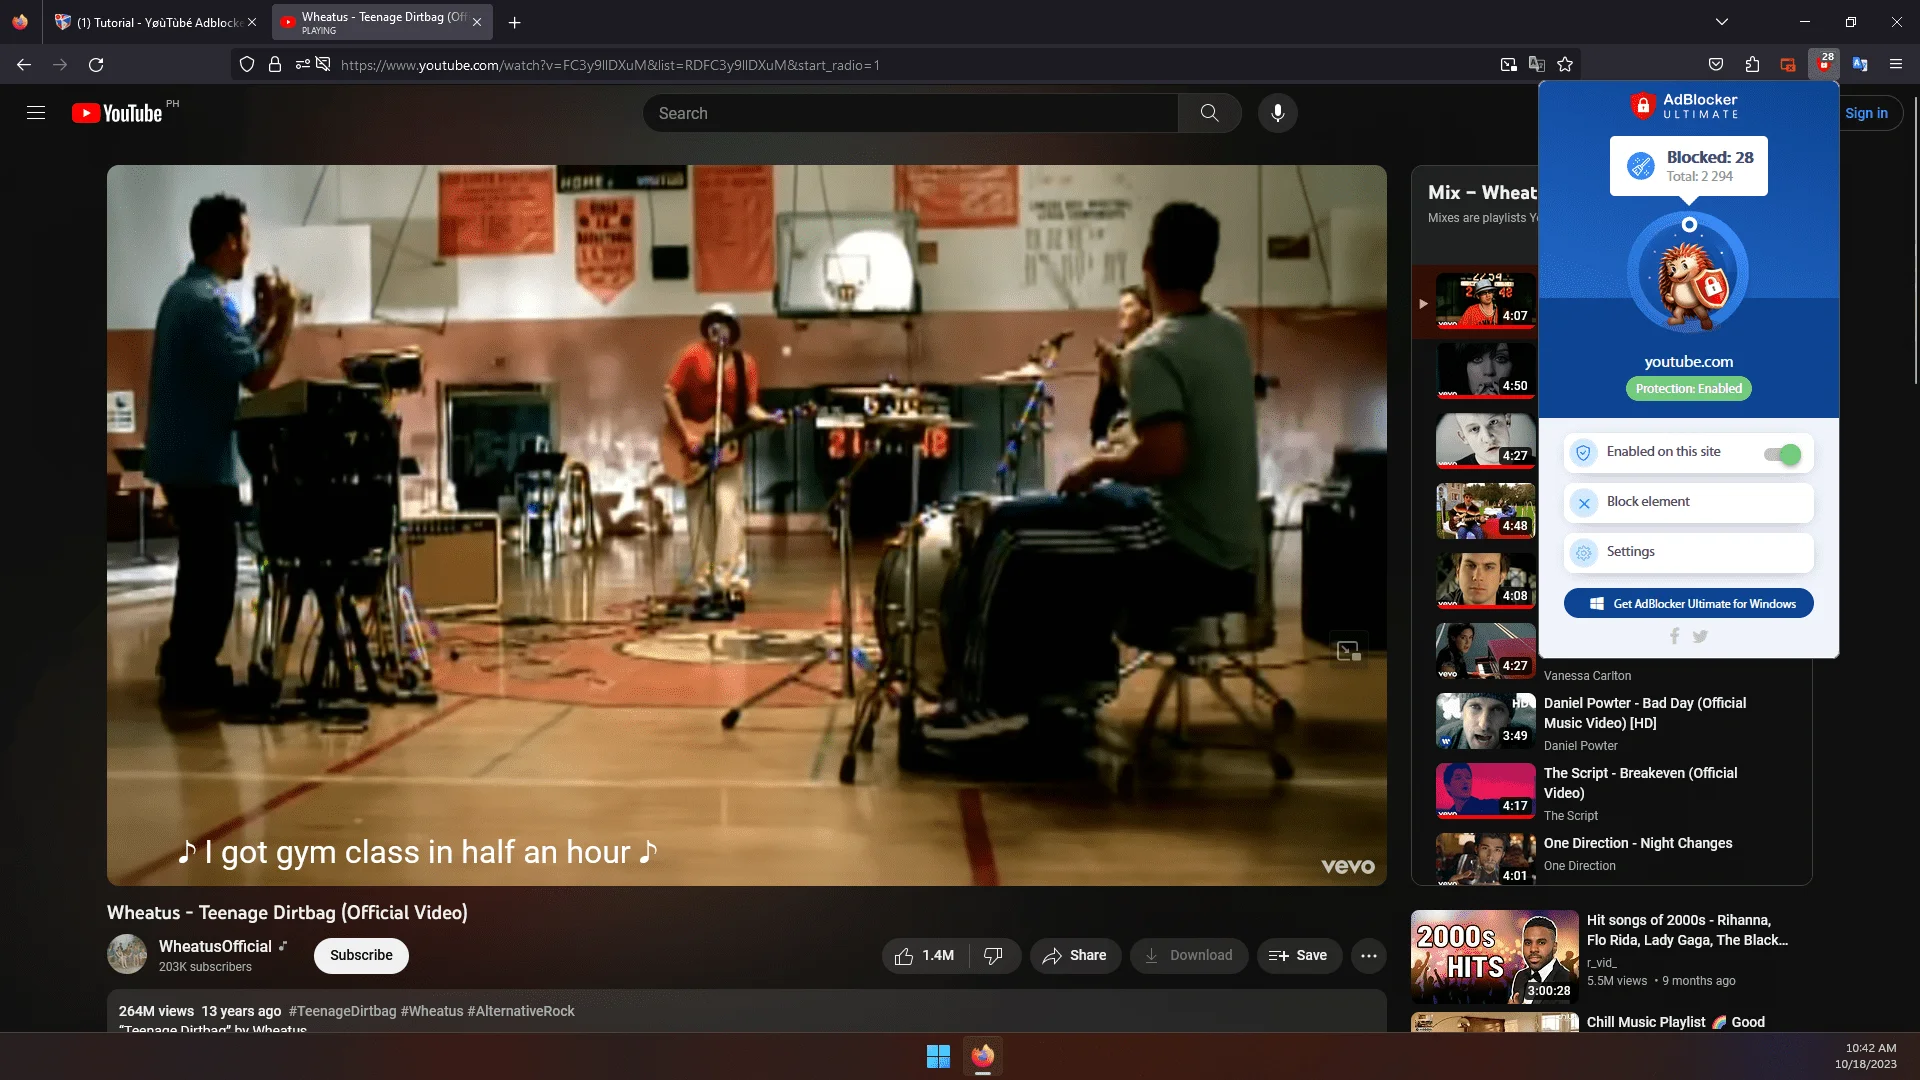Open the #TeenageDirtbag hashtag link

click(x=342, y=1011)
